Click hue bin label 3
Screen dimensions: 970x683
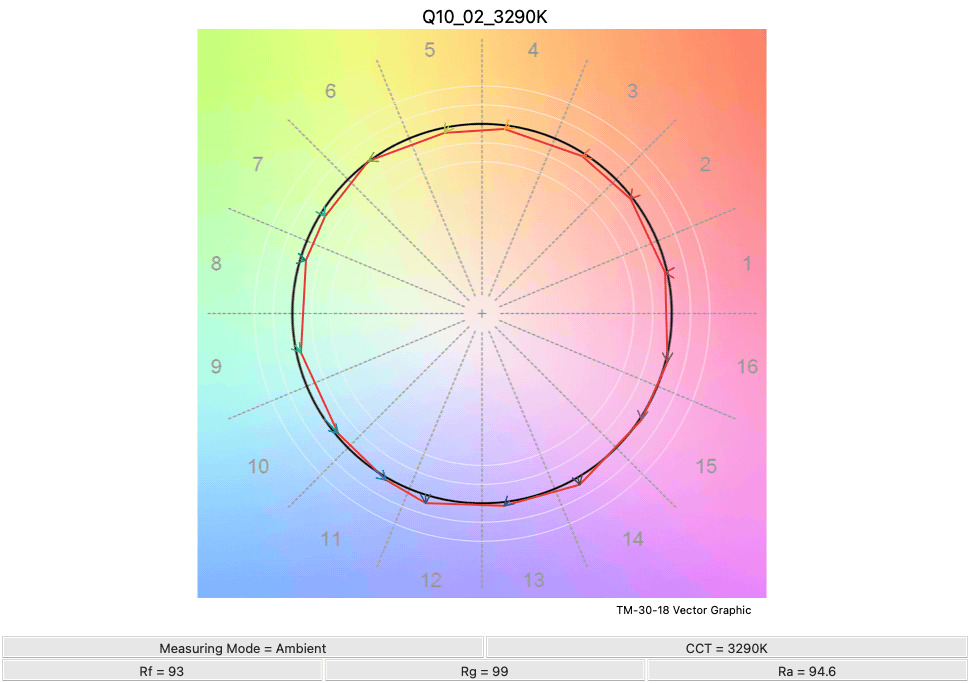632,91
